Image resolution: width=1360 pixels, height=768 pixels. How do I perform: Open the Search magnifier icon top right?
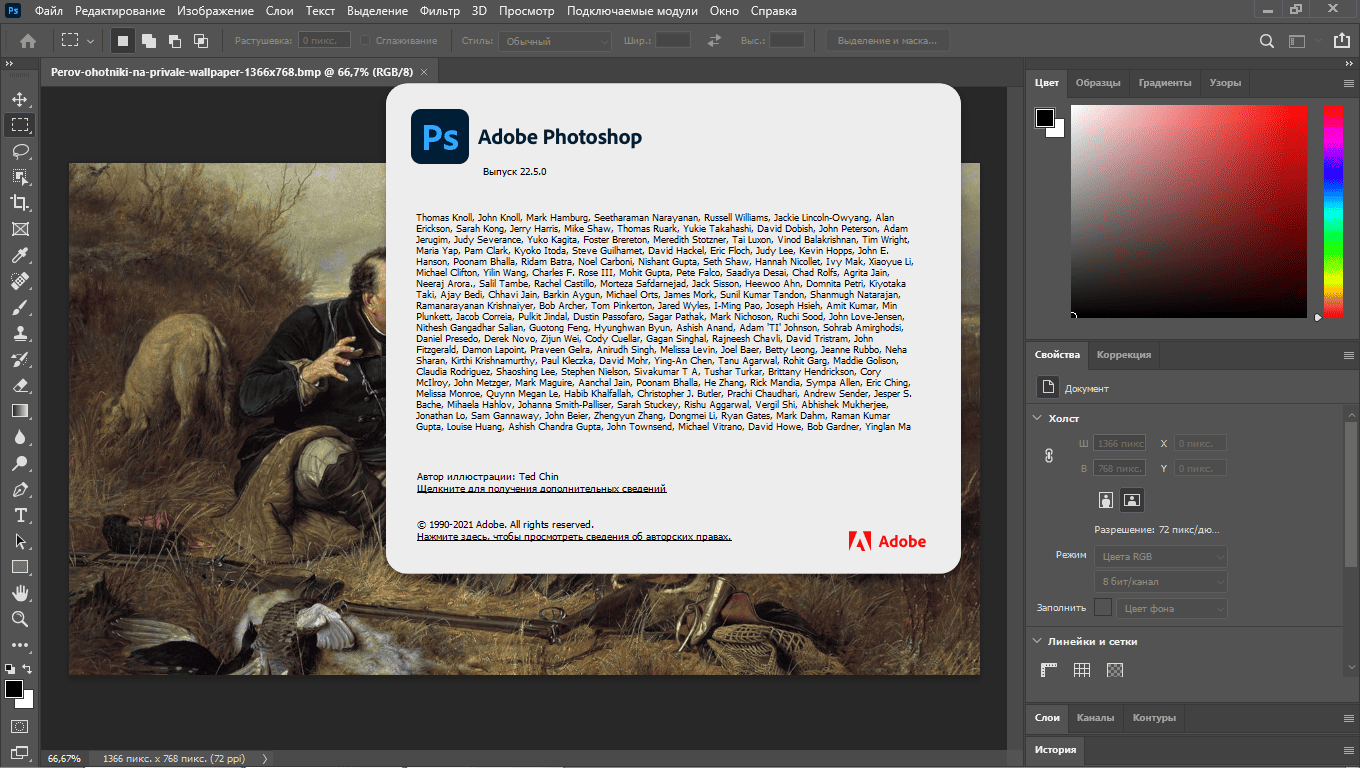coord(1267,41)
